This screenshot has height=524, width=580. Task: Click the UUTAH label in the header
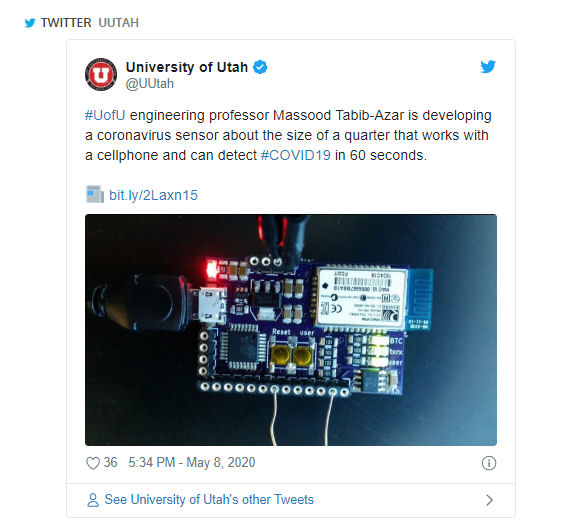click(118, 23)
